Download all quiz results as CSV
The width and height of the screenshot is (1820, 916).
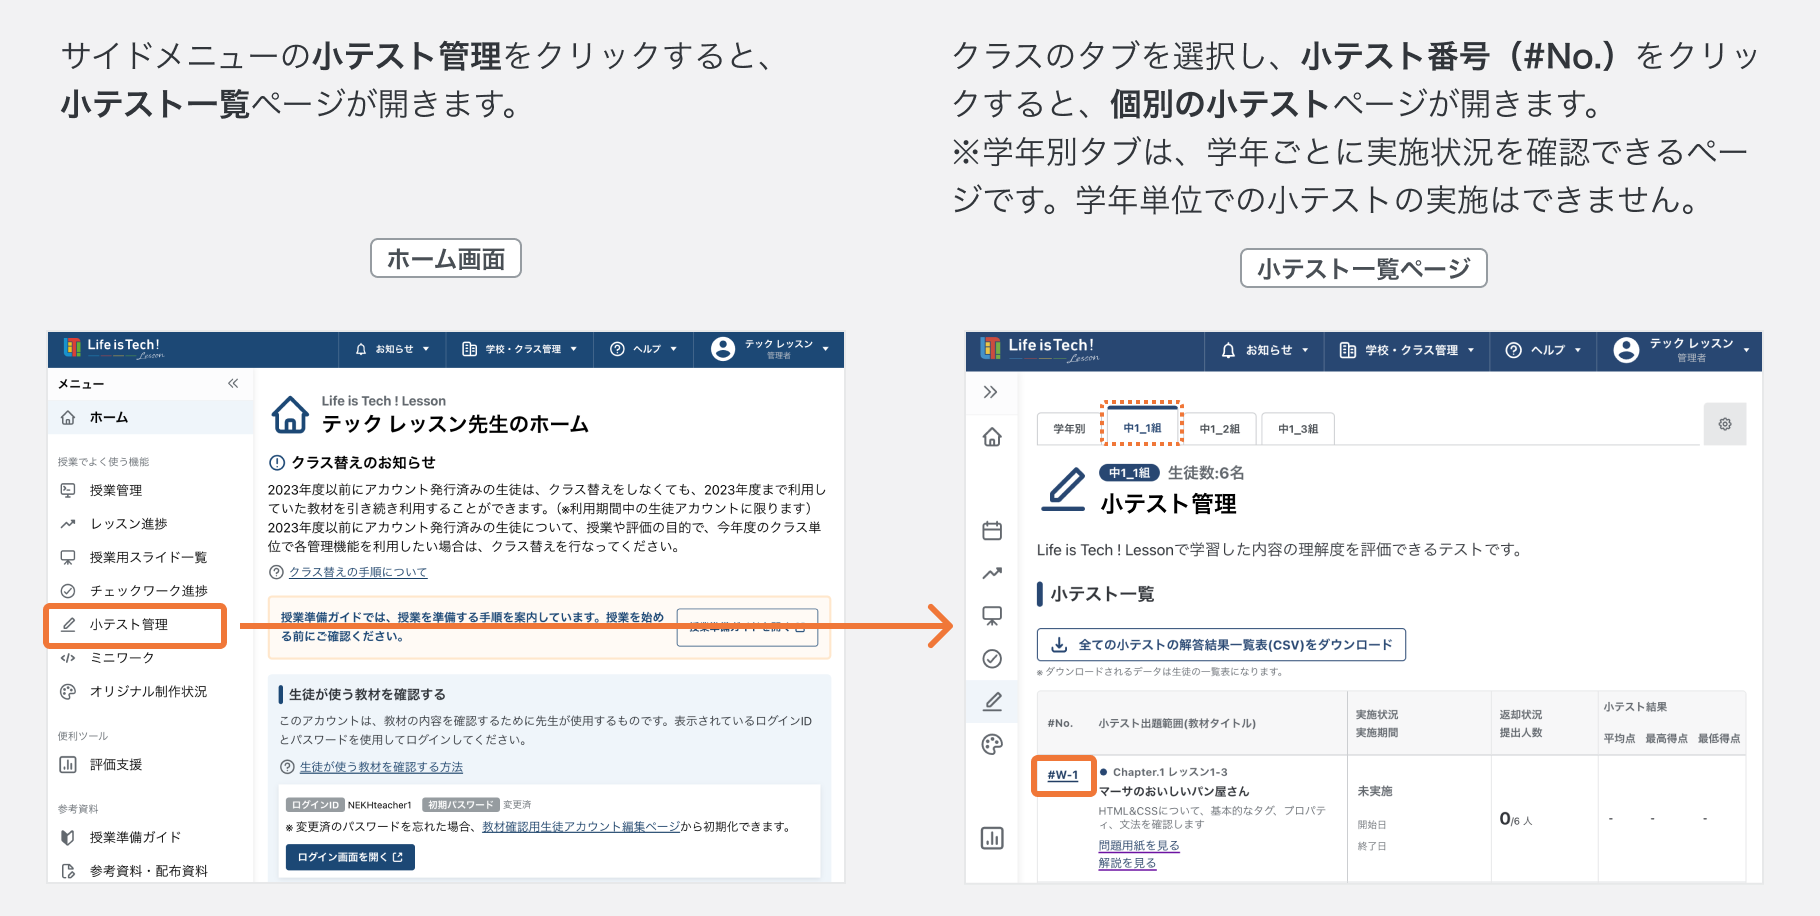tap(1220, 644)
